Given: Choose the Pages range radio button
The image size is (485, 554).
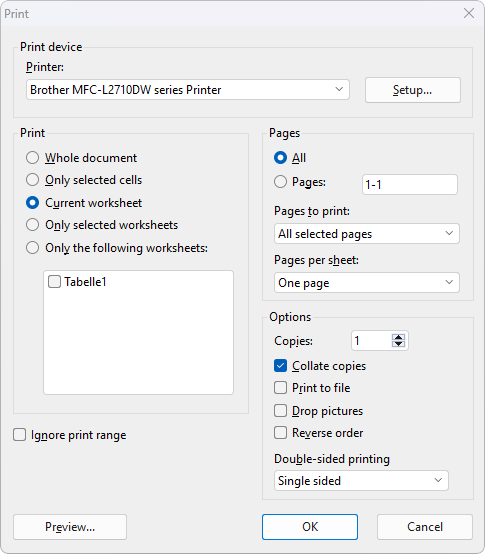Looking at the screenshot, I should (x=280, y=182).
